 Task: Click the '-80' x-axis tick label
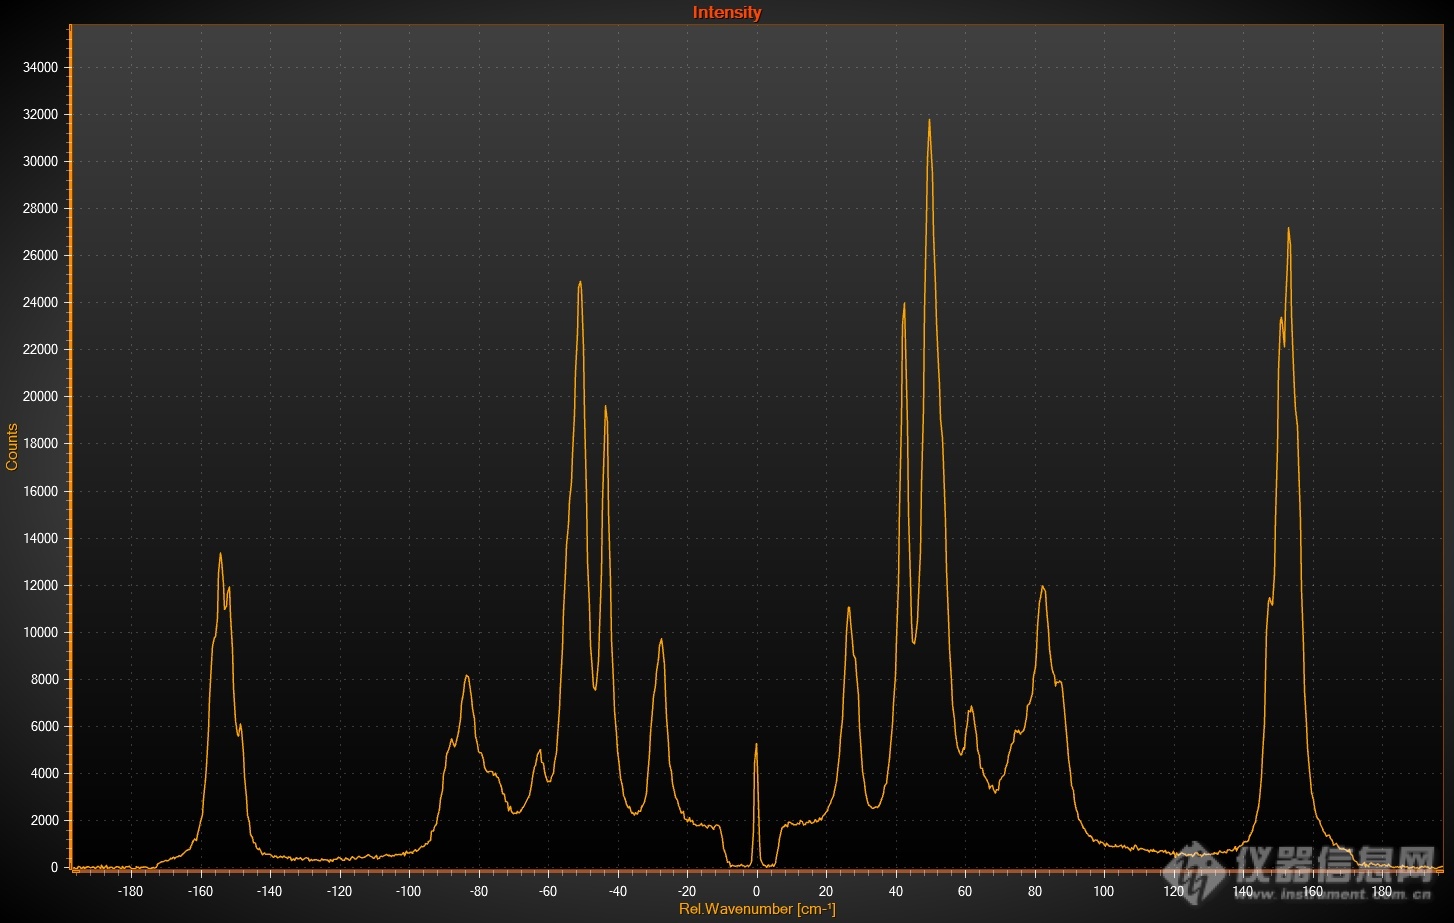[x=478, y=891]
